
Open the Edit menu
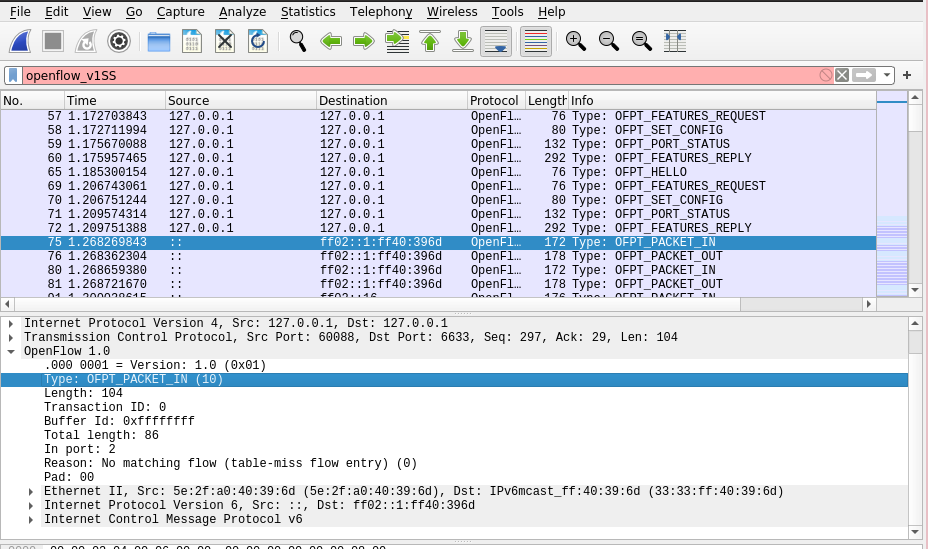[56, 12]
